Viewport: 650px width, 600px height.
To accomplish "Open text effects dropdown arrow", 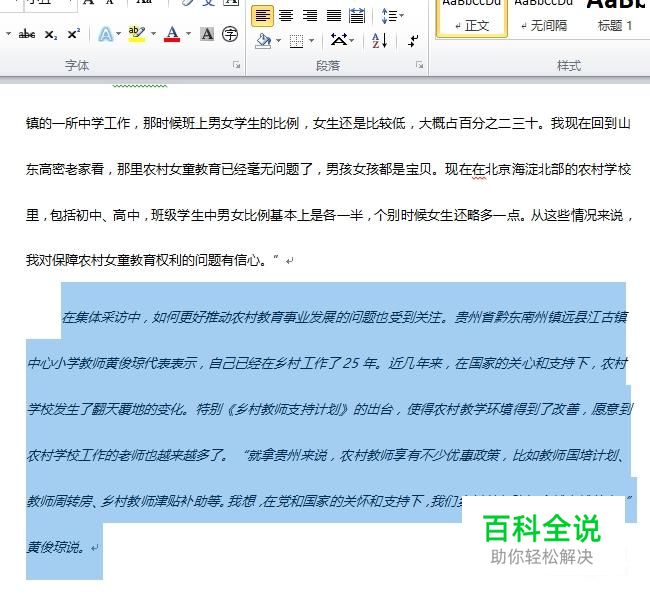I will click(119, 34).
